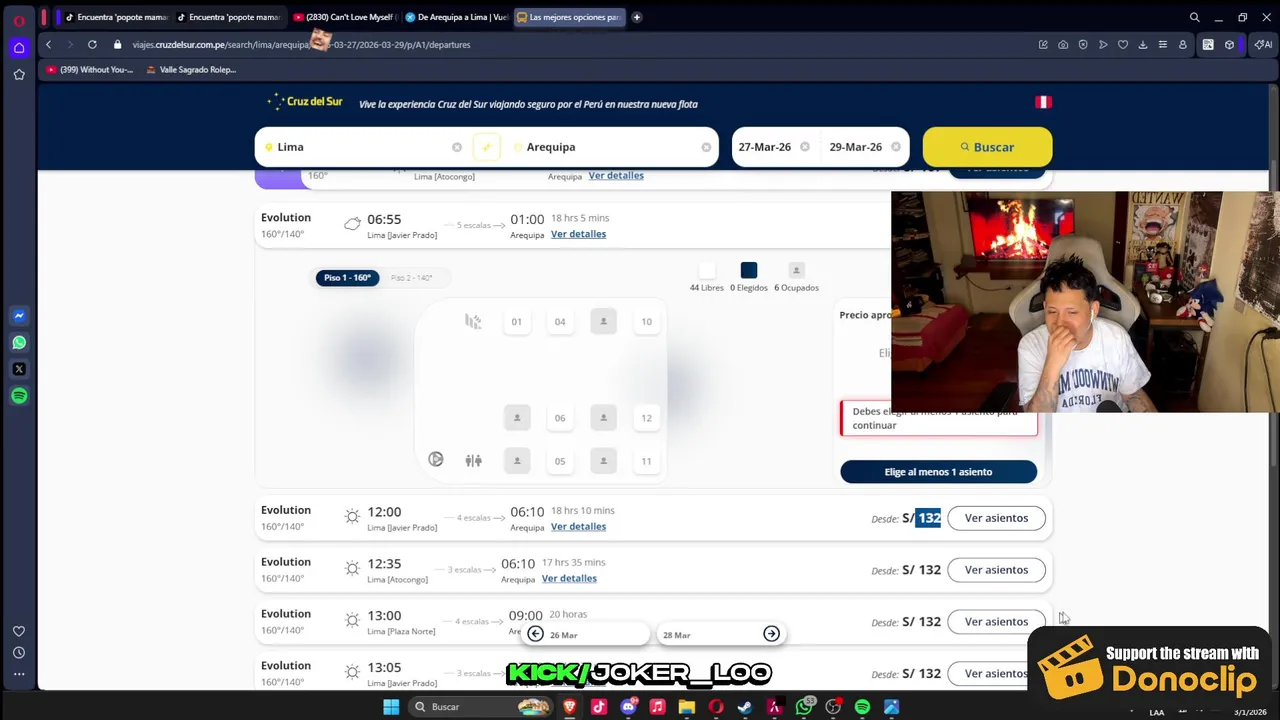This screenshot has width=1280, height=720.
Task: Clear the Arequipa destination field
Action: click(x=706, y=147)
